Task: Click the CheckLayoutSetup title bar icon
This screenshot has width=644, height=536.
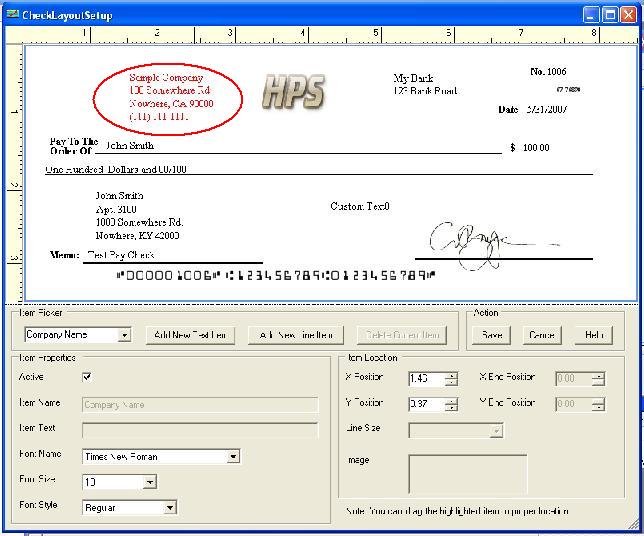Action: click(x=10, y=15)
